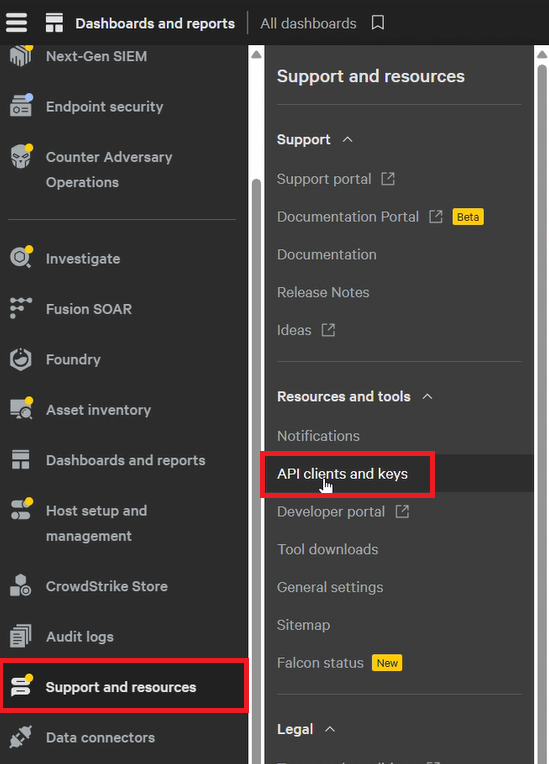Click the Investigate magnifier icon
The width and height of the screenshot is (549, 764).
pyautogui.click(x=21, y=257)
